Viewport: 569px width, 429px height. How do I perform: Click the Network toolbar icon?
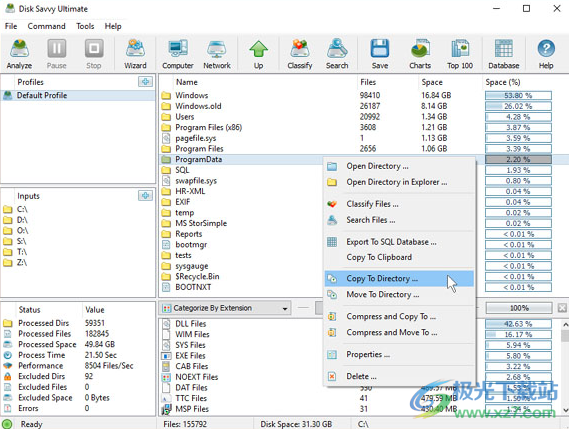pyautogui.click(x=217, y=54)
